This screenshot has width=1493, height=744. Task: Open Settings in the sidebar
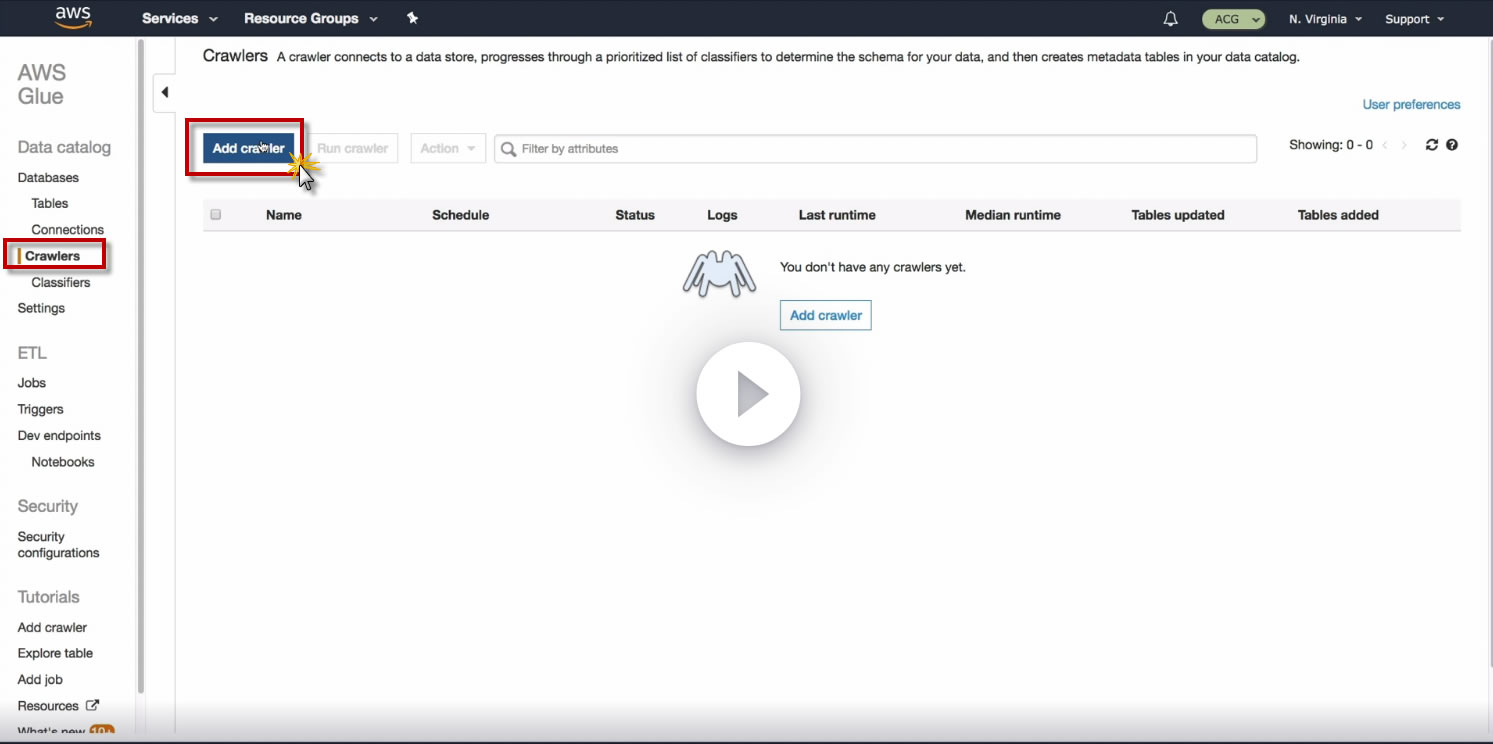[41, 309]
